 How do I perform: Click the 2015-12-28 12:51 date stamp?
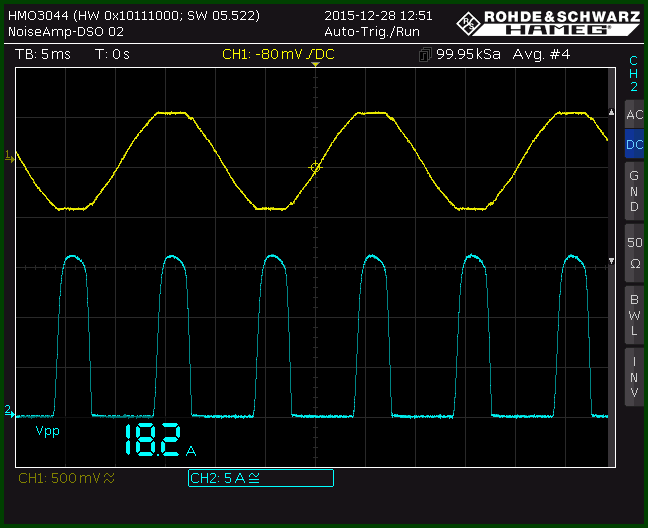point(378,16)
